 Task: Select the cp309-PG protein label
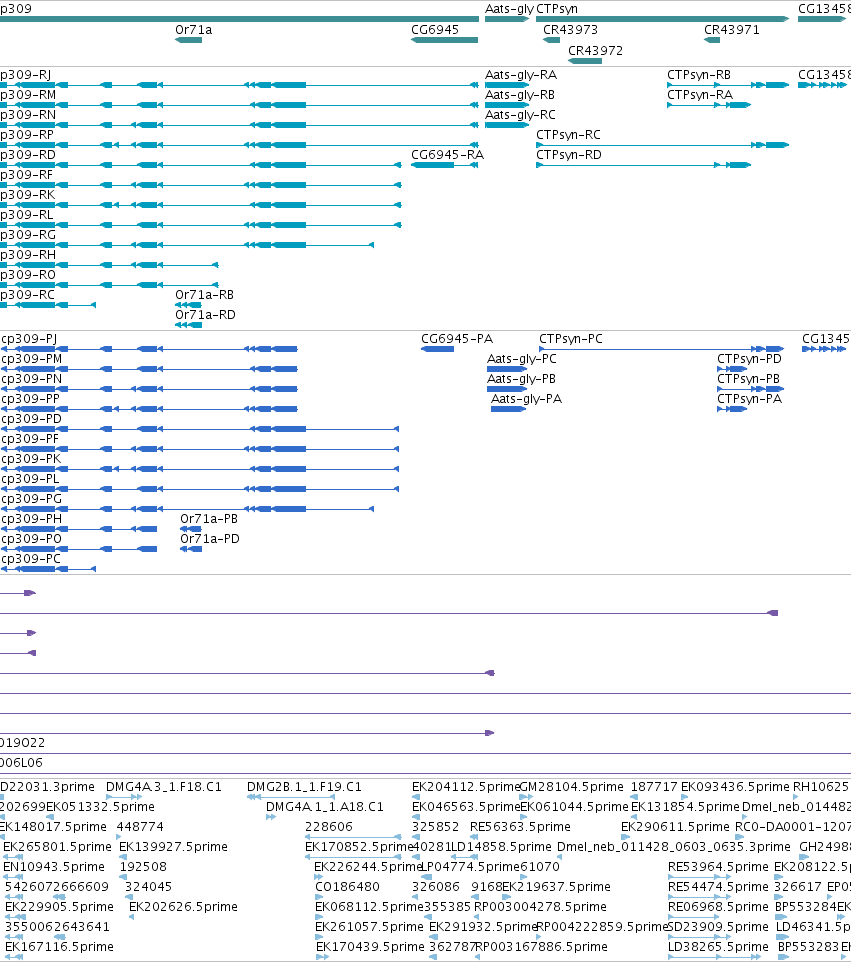point(32,499)
